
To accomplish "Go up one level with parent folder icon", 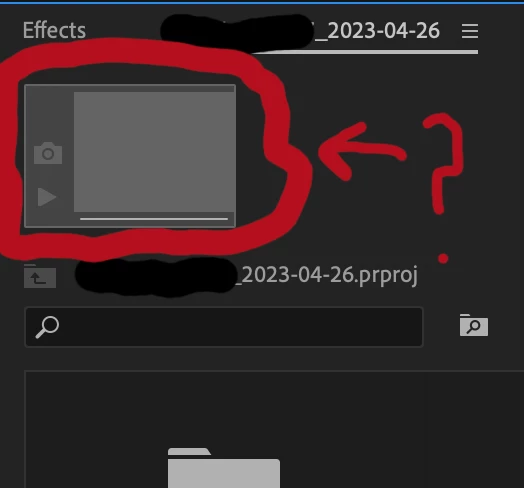I will tap(40, 276).
